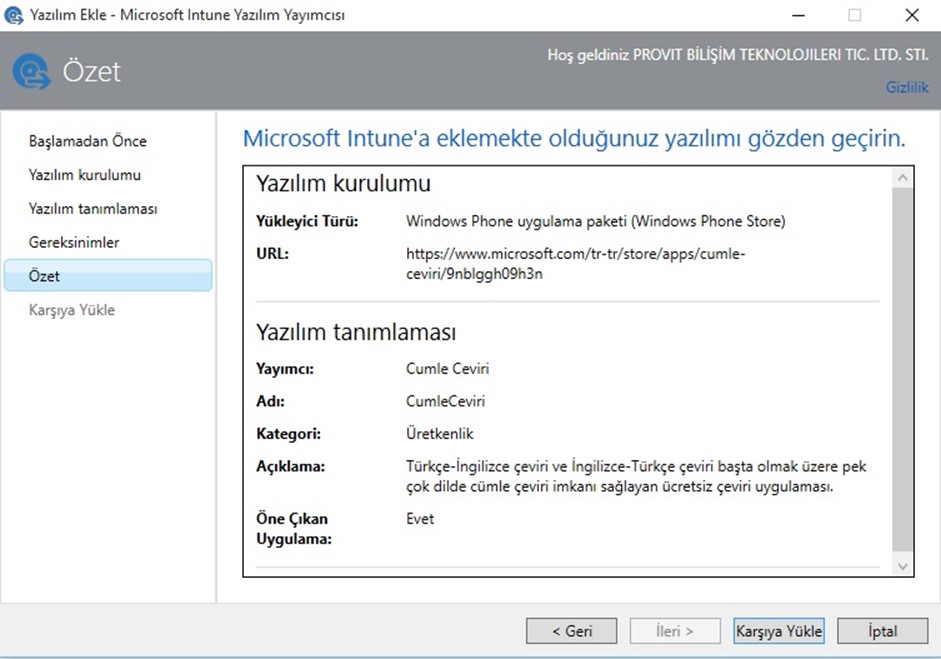Click the summary scrollbar up arrow
This screenshot has height=659, width=941.
tap(903, 178)
